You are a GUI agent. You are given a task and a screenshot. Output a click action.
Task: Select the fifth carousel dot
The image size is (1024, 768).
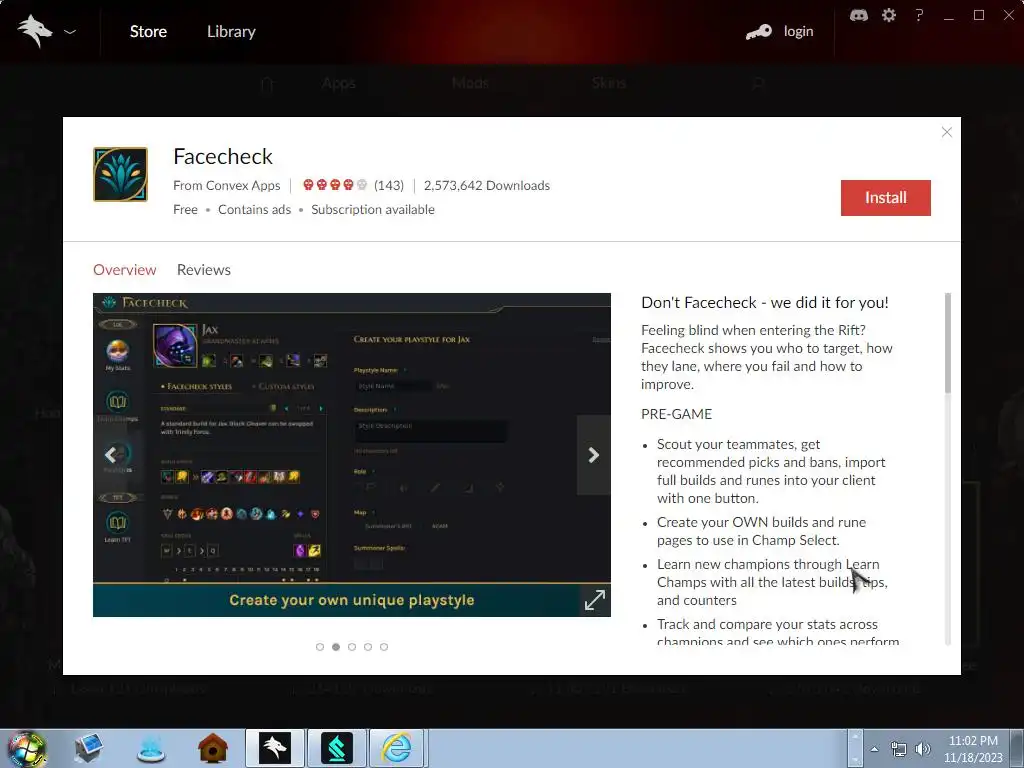coord(384,647)
